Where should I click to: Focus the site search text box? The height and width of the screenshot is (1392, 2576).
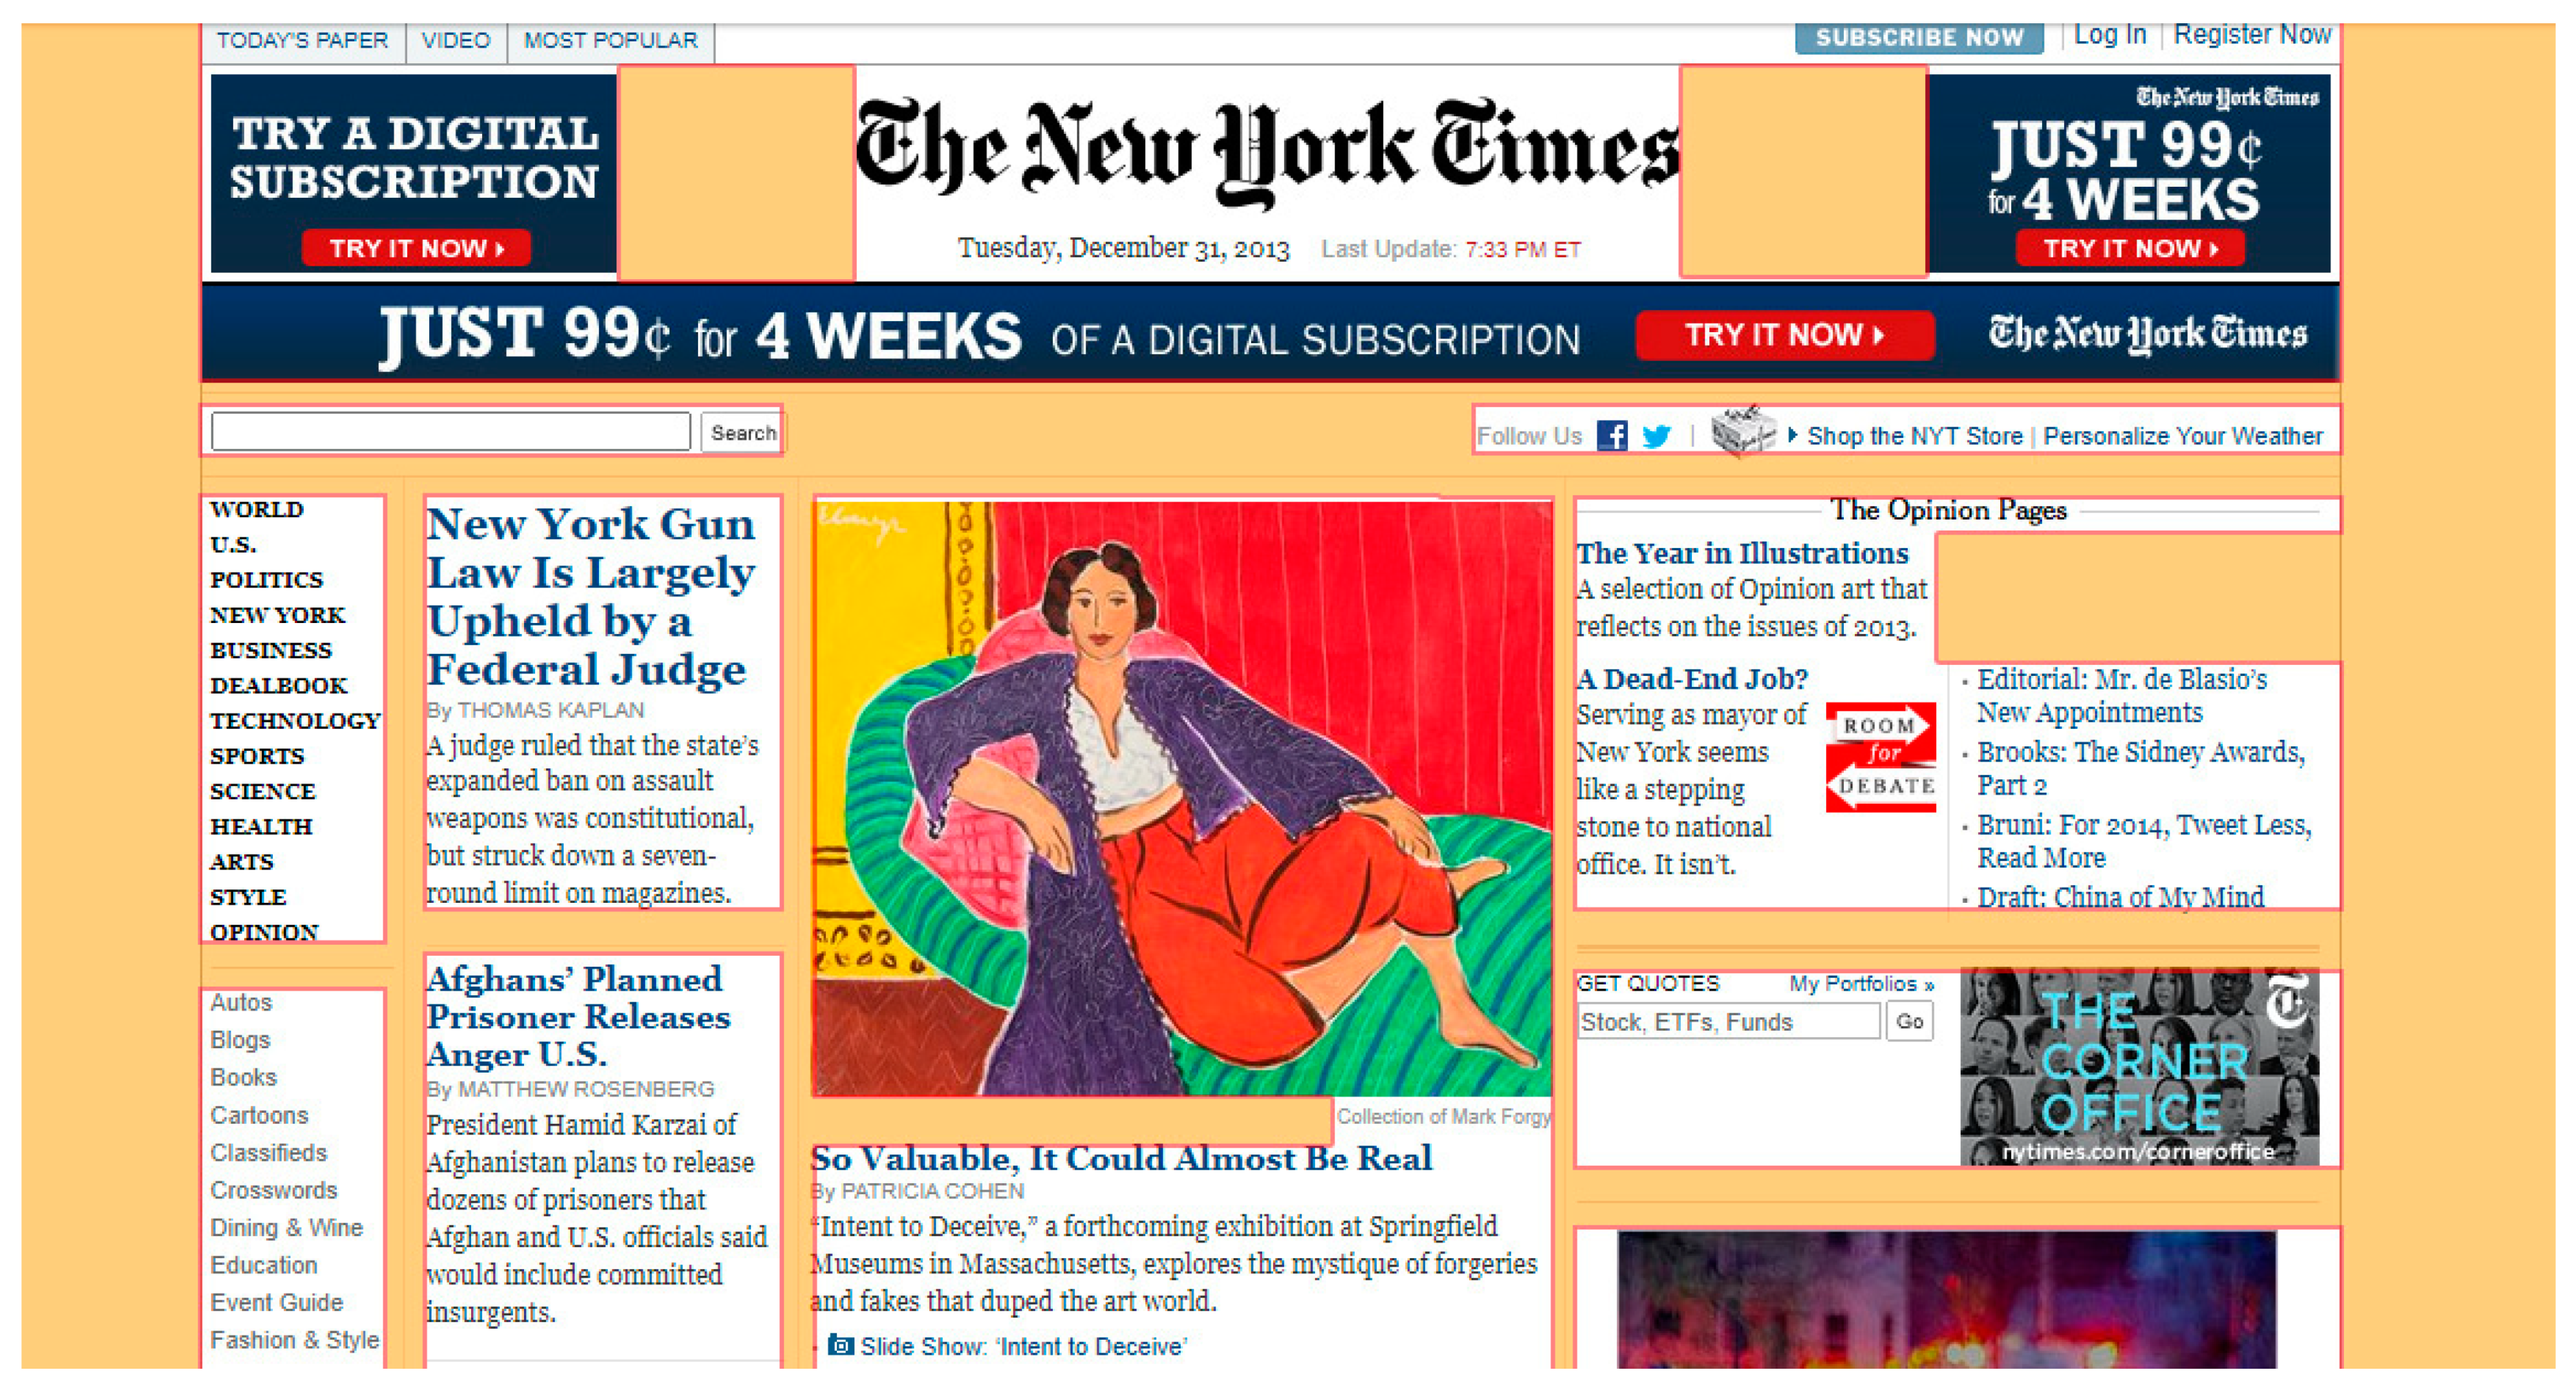(451, 432)
